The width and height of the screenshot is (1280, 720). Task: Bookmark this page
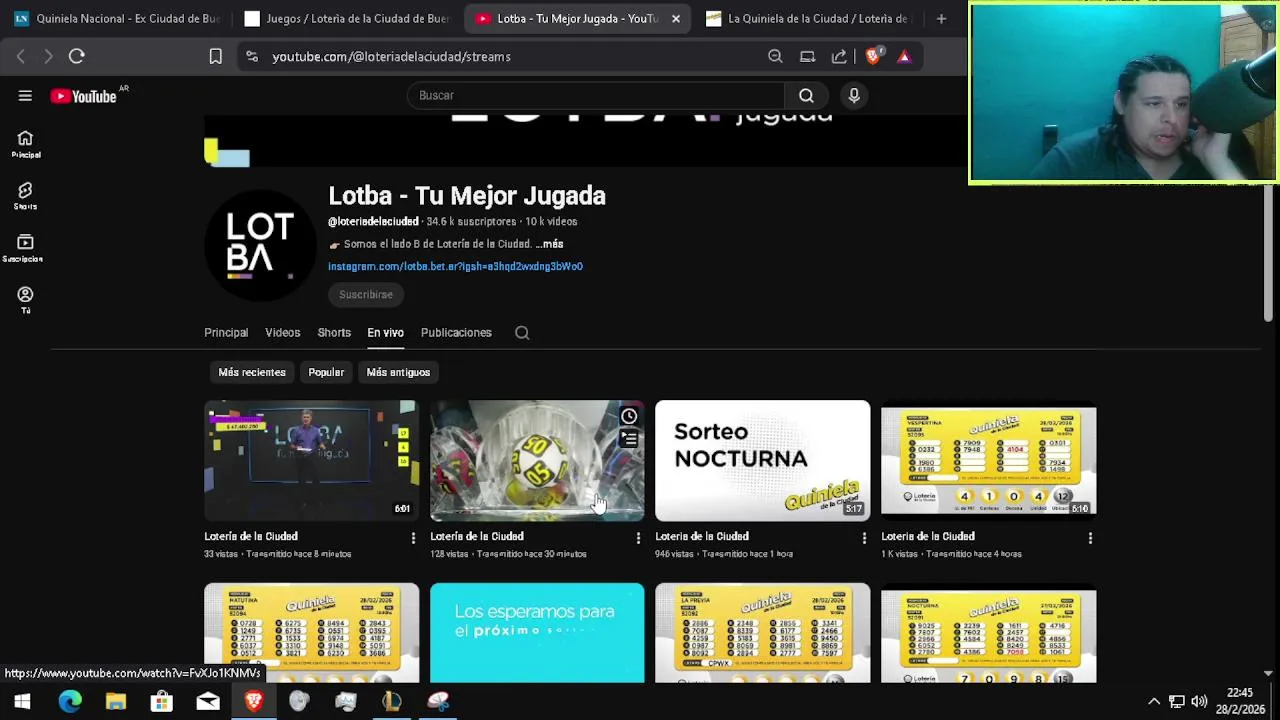click(x=215, y=57)
